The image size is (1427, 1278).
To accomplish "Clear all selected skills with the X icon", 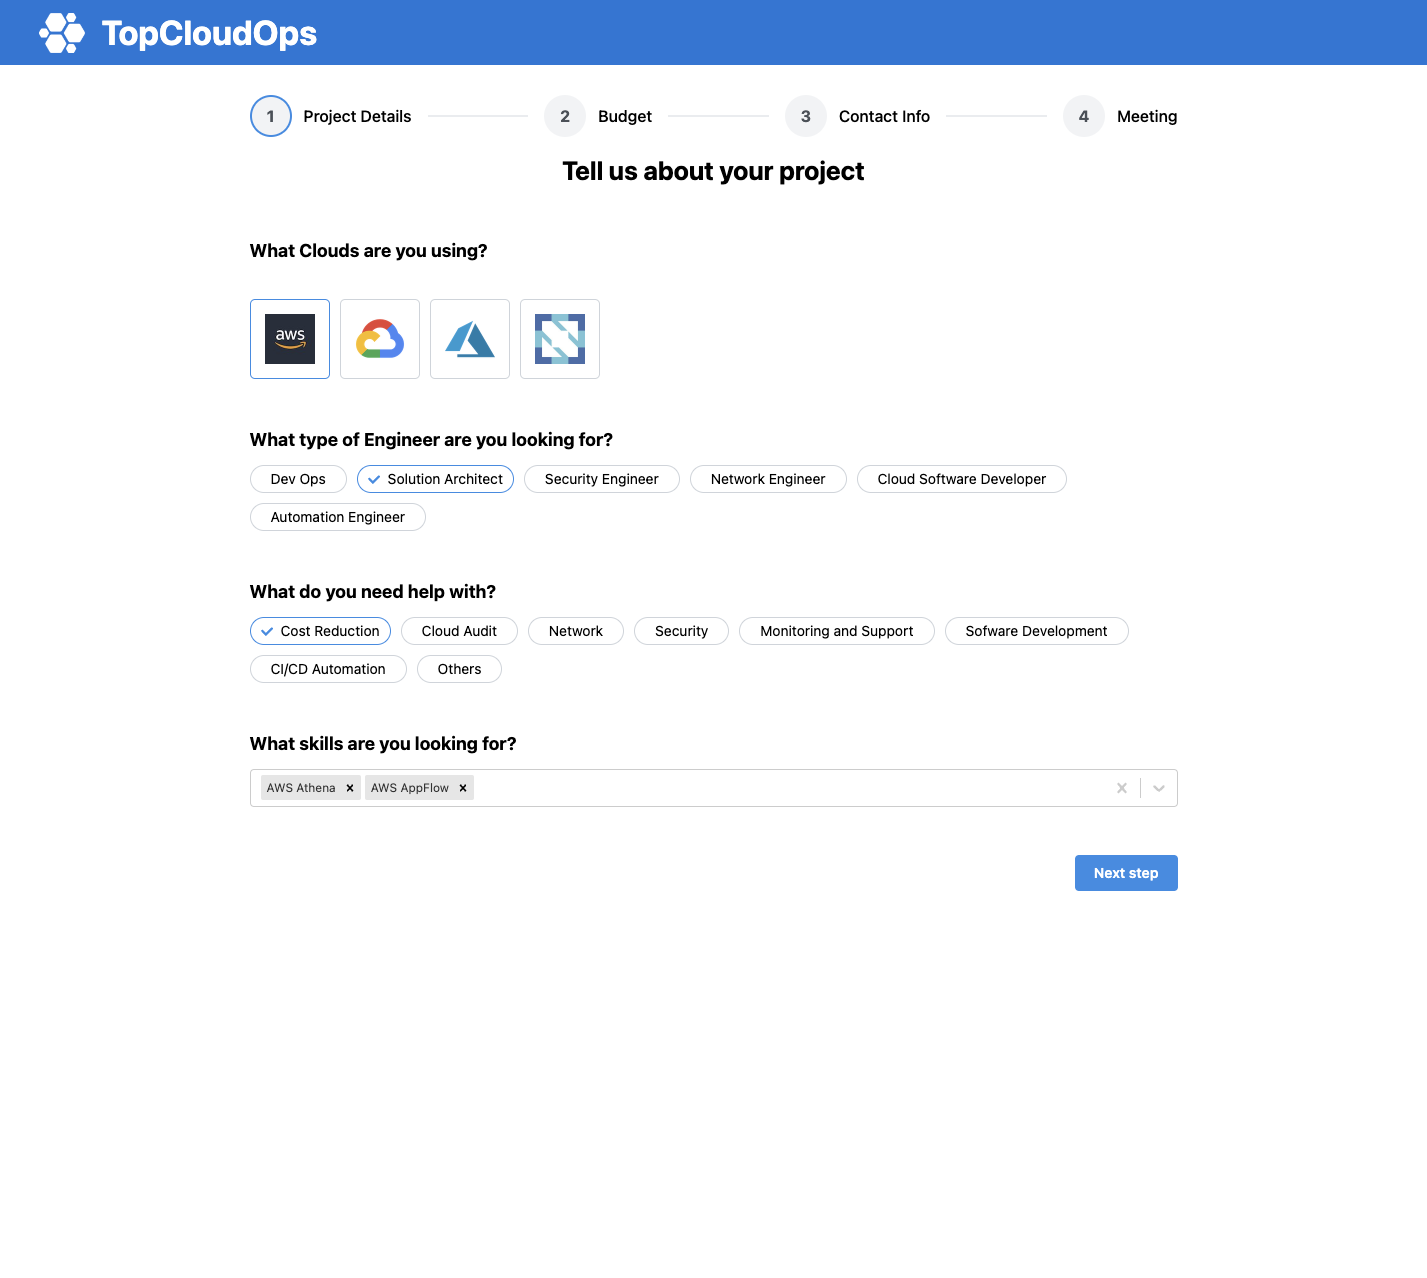I will tap(1121, 787).
